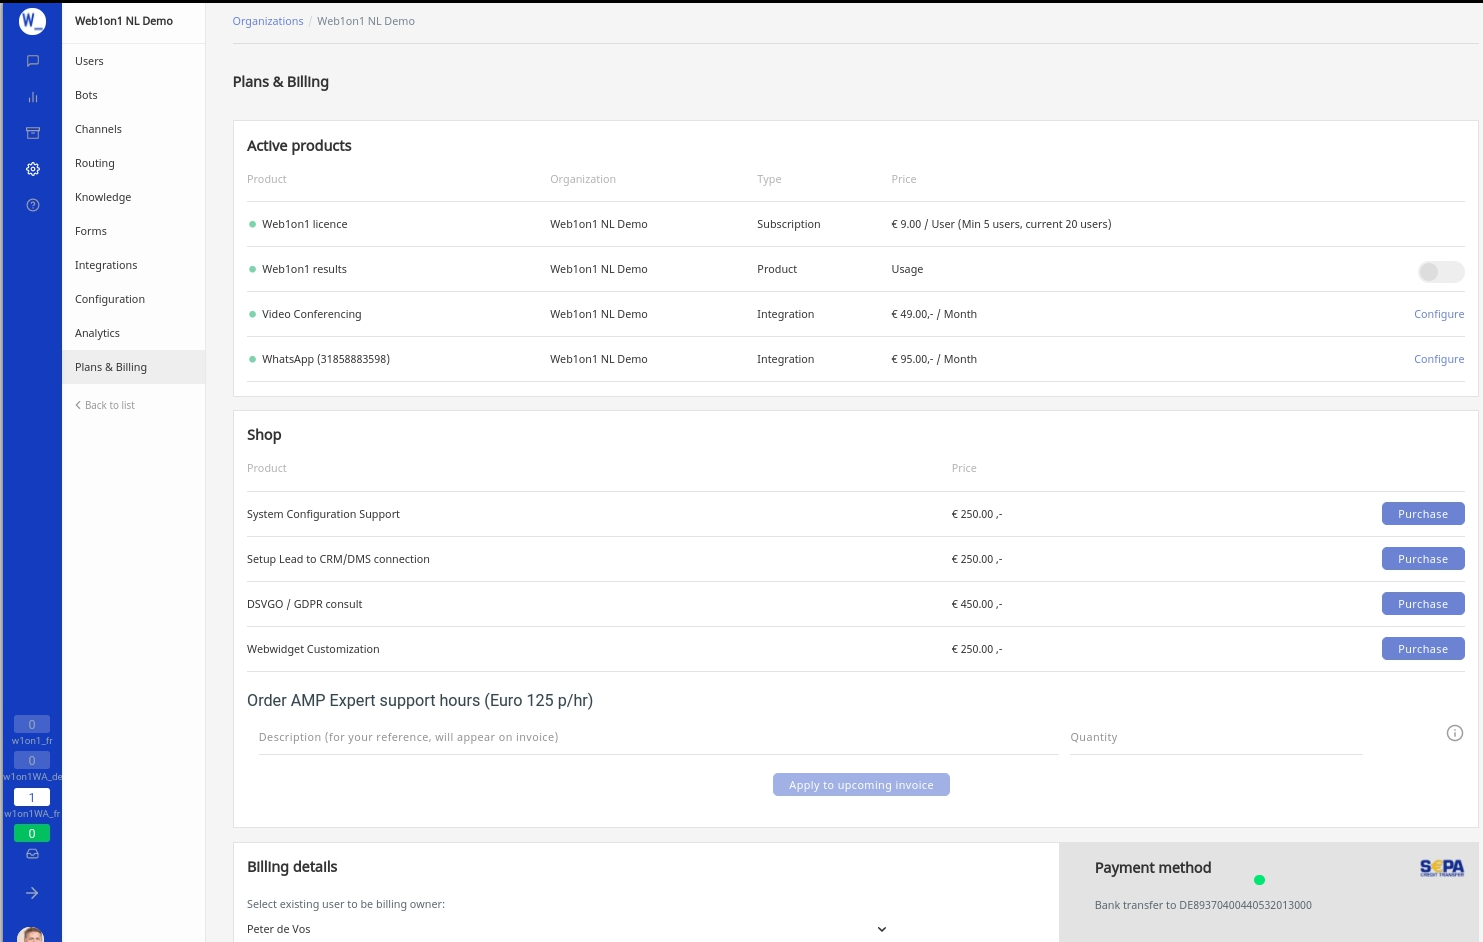Click the € 95.00,- / Month price

pos(934,359)
